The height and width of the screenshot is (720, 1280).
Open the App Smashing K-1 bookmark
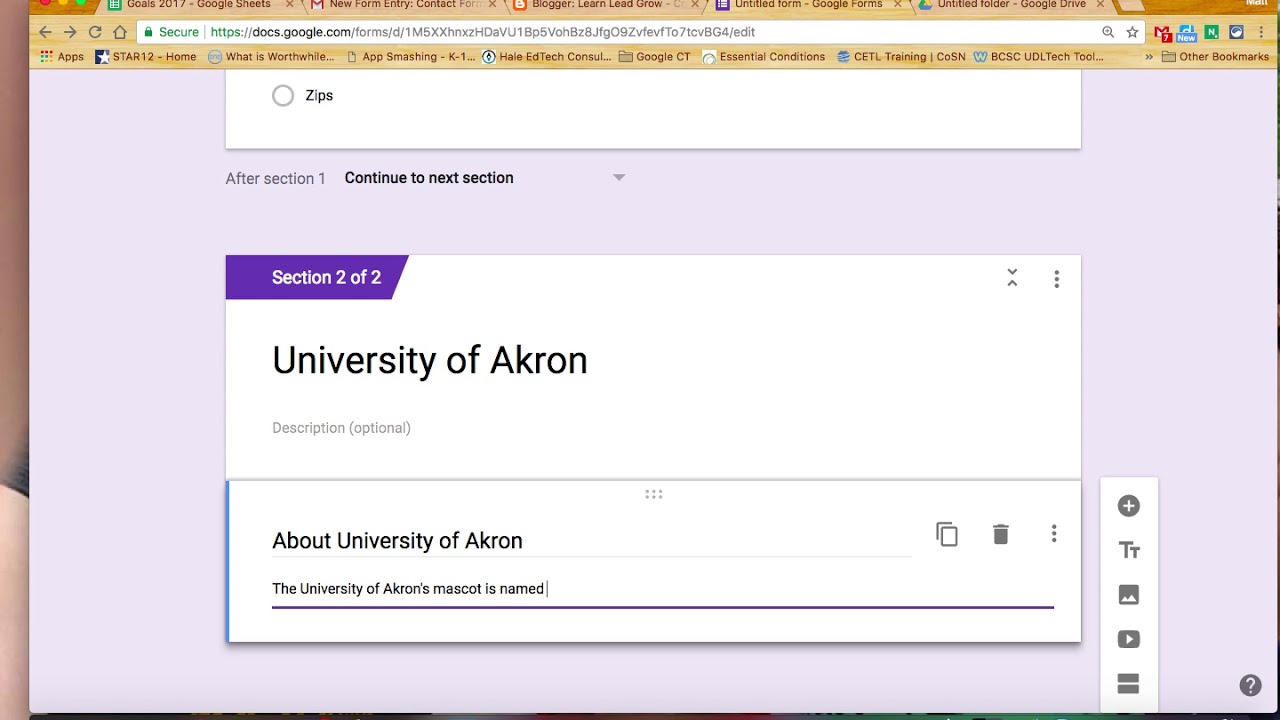411,57
